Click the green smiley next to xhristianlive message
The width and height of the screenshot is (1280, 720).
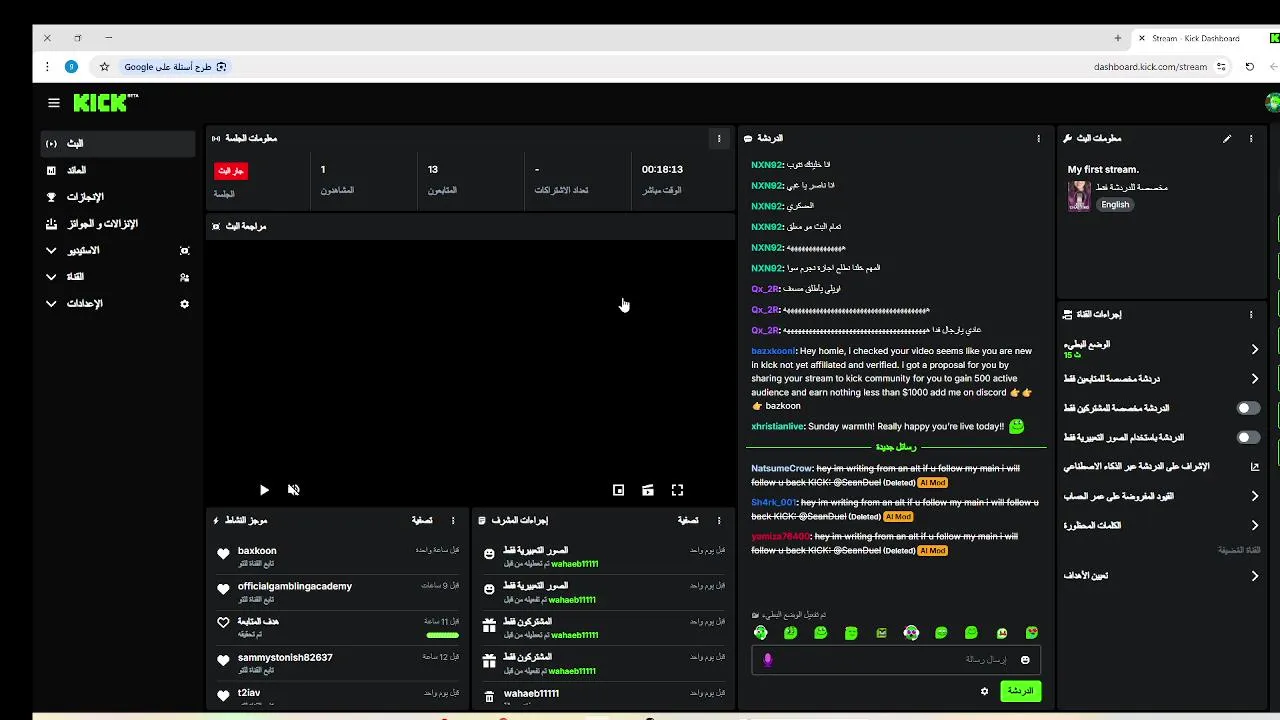(1017, 426)
